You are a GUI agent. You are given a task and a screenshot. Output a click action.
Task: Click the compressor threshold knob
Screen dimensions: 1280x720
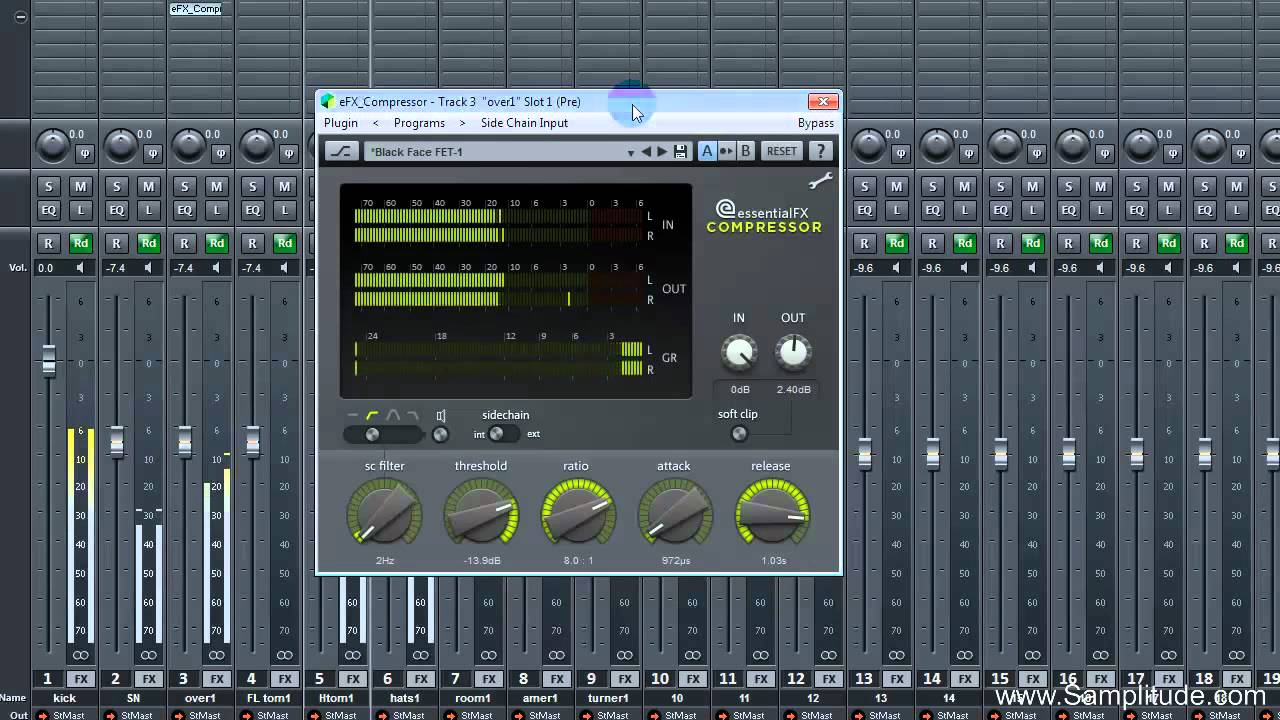481,513
